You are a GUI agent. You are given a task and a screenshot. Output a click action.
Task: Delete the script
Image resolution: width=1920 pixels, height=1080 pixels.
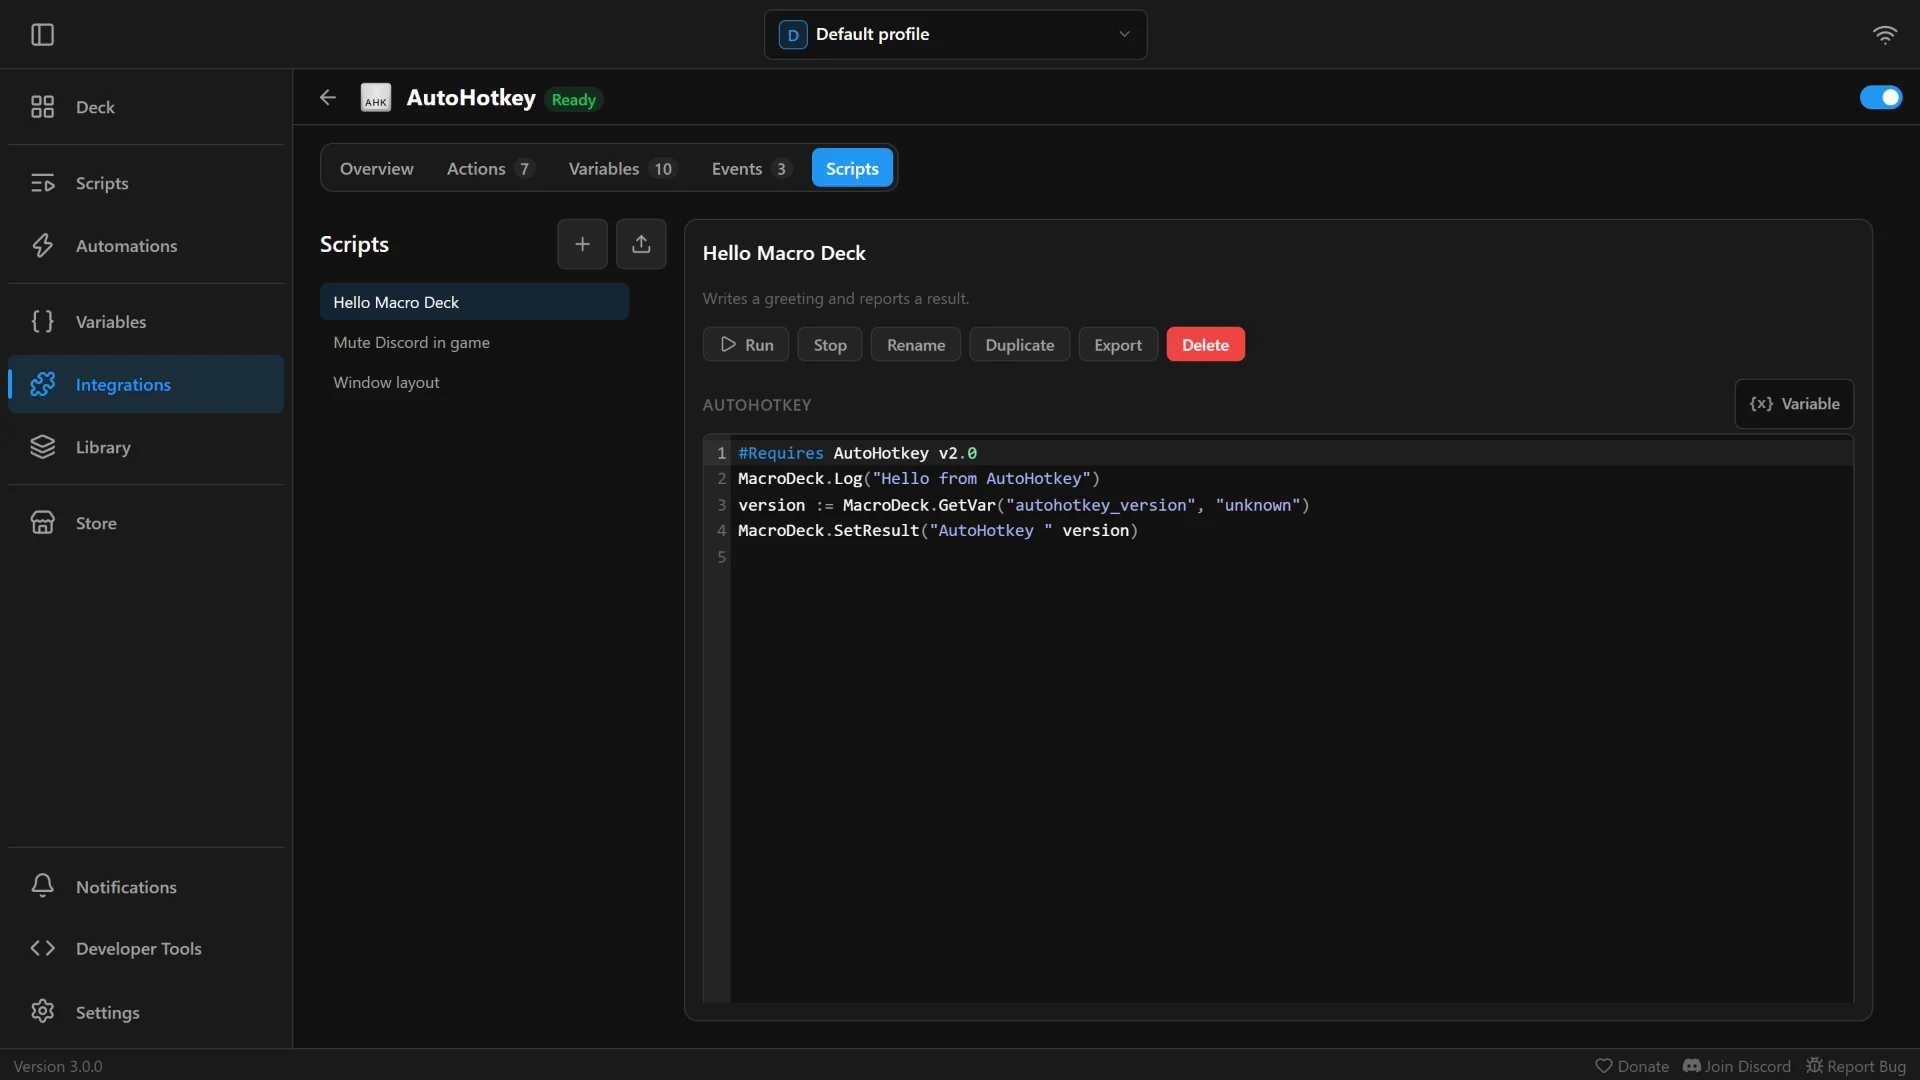1205,344
